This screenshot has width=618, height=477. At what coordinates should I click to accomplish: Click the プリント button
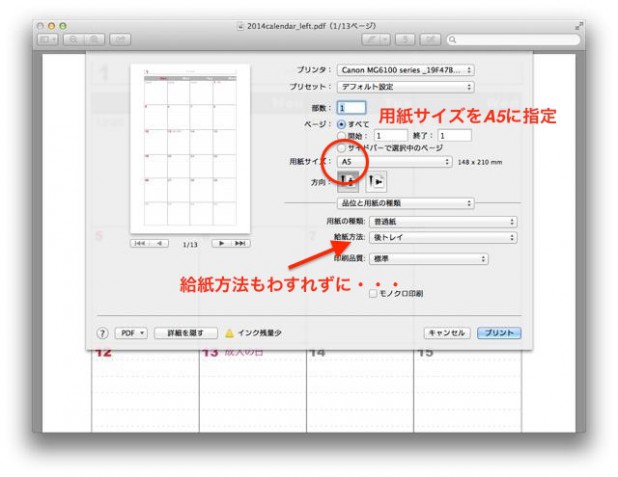499,333
